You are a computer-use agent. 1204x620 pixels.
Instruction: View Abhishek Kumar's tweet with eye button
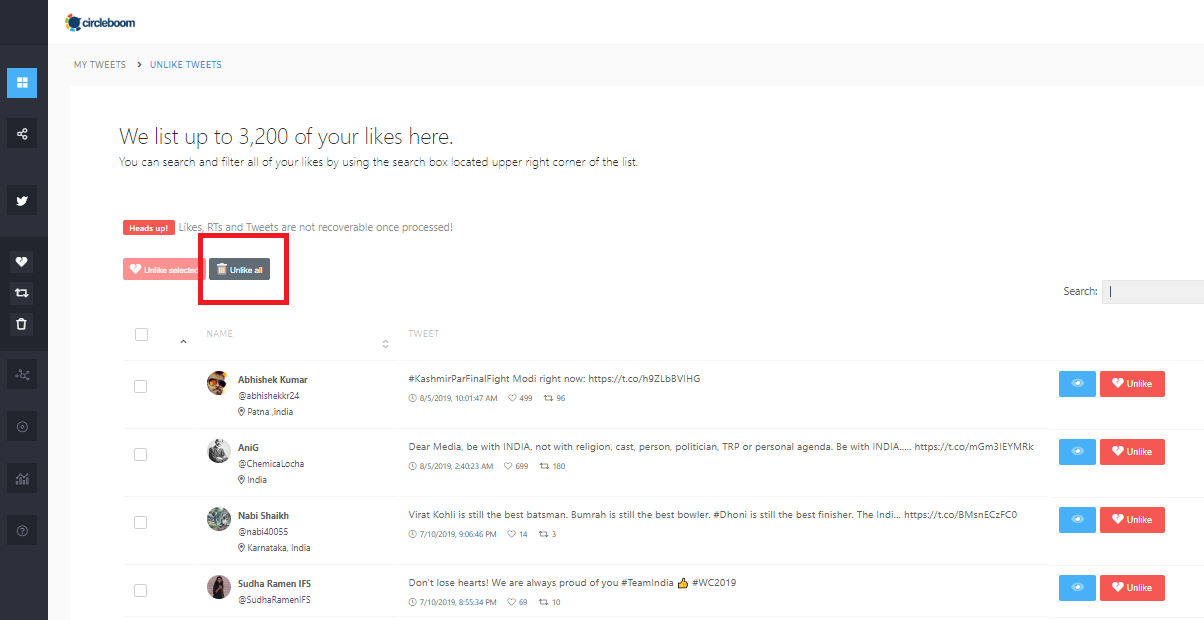(x=1077, y=384)
